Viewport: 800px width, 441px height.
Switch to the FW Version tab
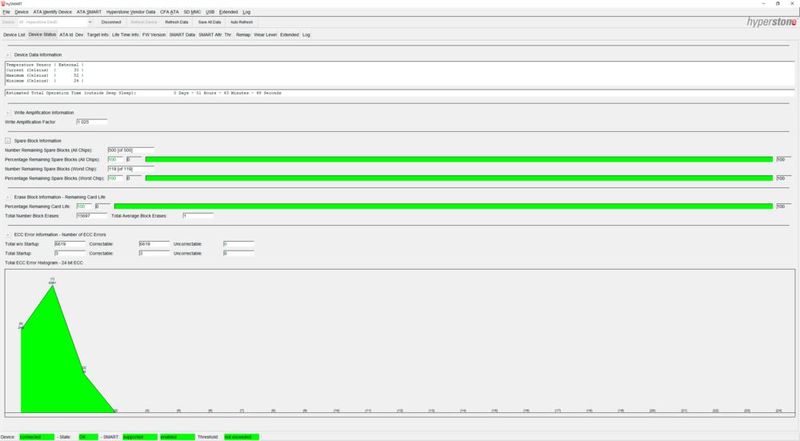(x=154, y=35)
